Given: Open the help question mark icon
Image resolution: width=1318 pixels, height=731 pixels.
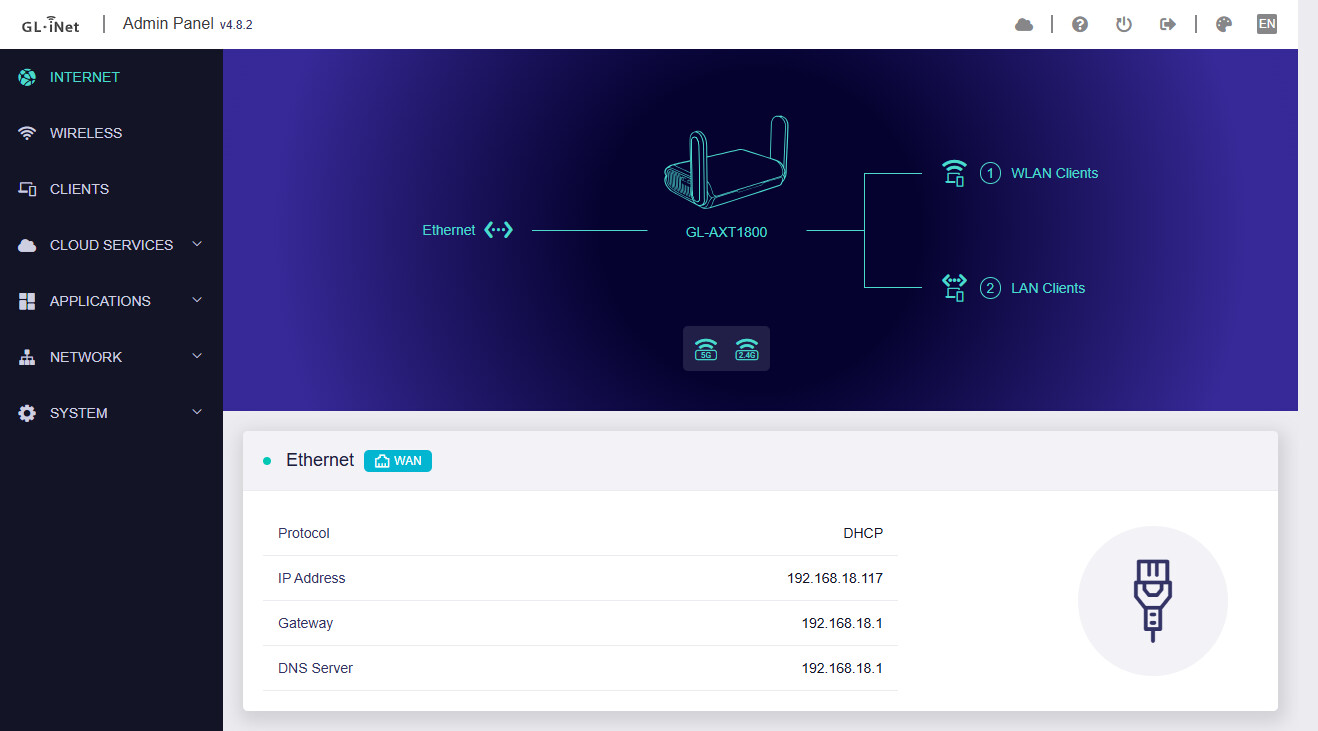Looking at the screenshot, I should pyautogui.click(x=1079, y=24).
